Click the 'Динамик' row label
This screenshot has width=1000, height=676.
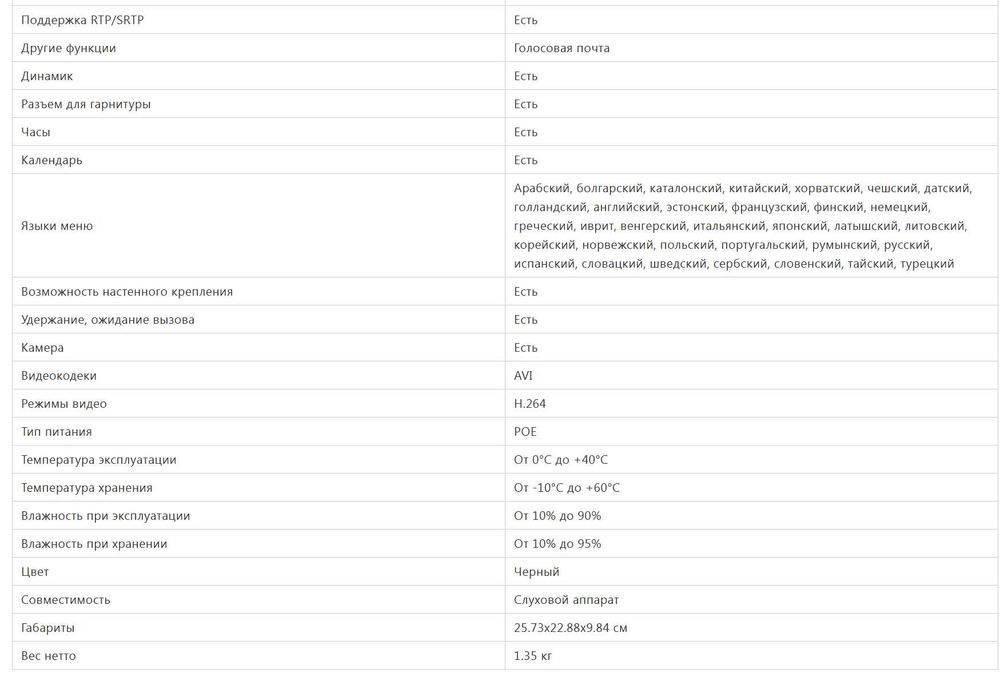click(47, 76)
